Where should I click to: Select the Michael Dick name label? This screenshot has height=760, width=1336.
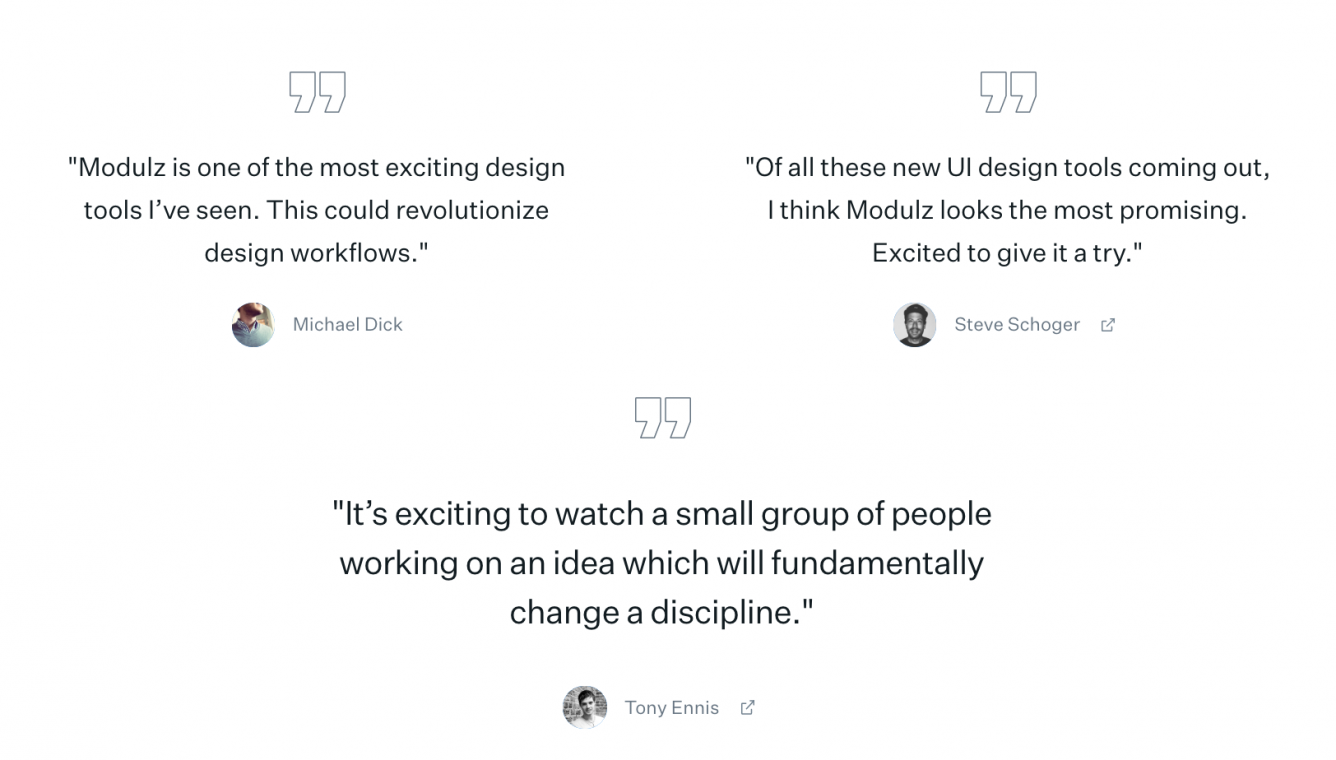coord(347,325)
